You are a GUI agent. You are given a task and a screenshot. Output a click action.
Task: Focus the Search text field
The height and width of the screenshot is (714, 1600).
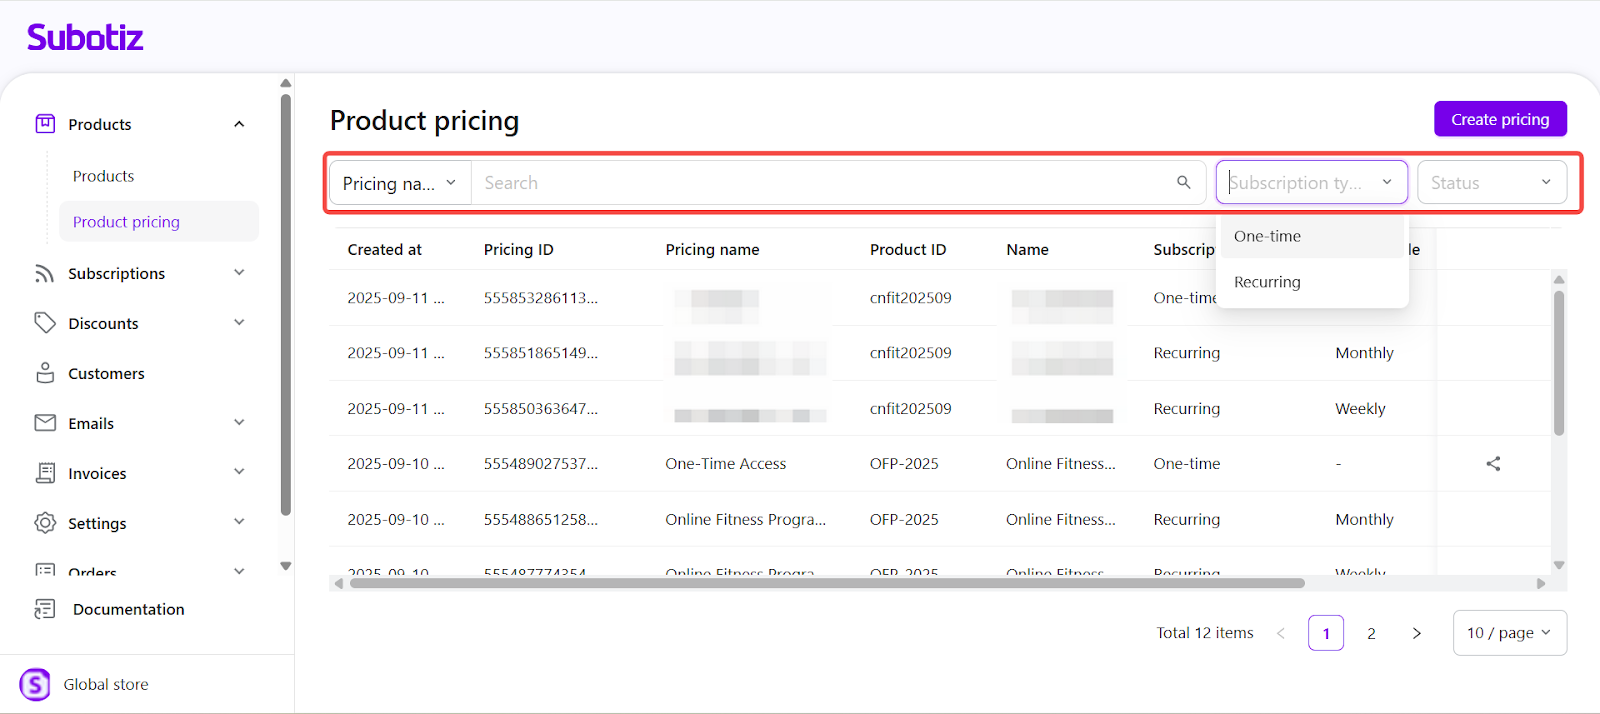tap(820, 183)
